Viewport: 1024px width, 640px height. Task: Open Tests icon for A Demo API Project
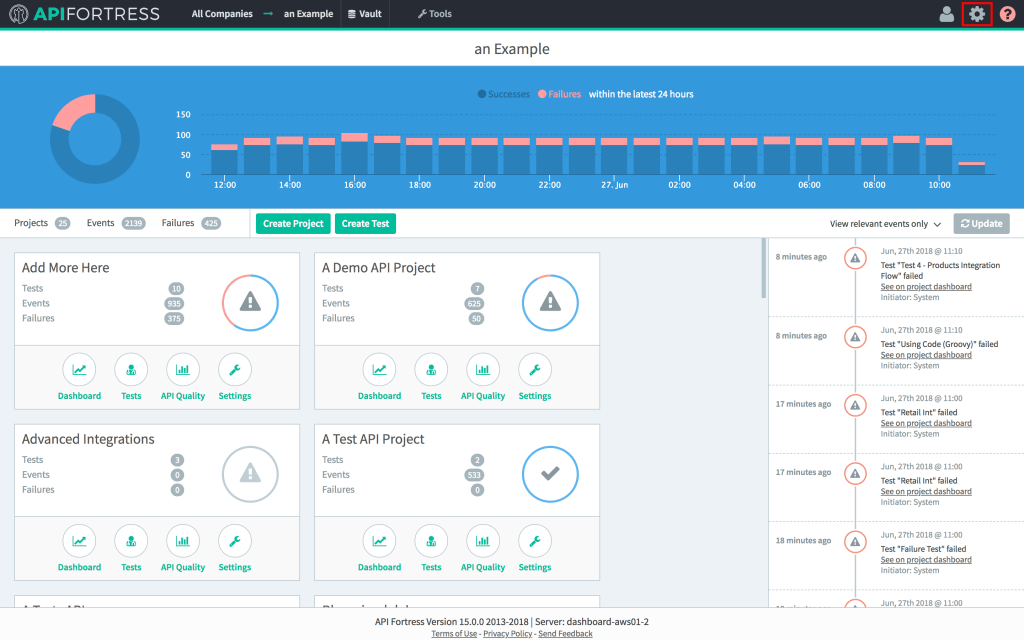pos(431,370)
